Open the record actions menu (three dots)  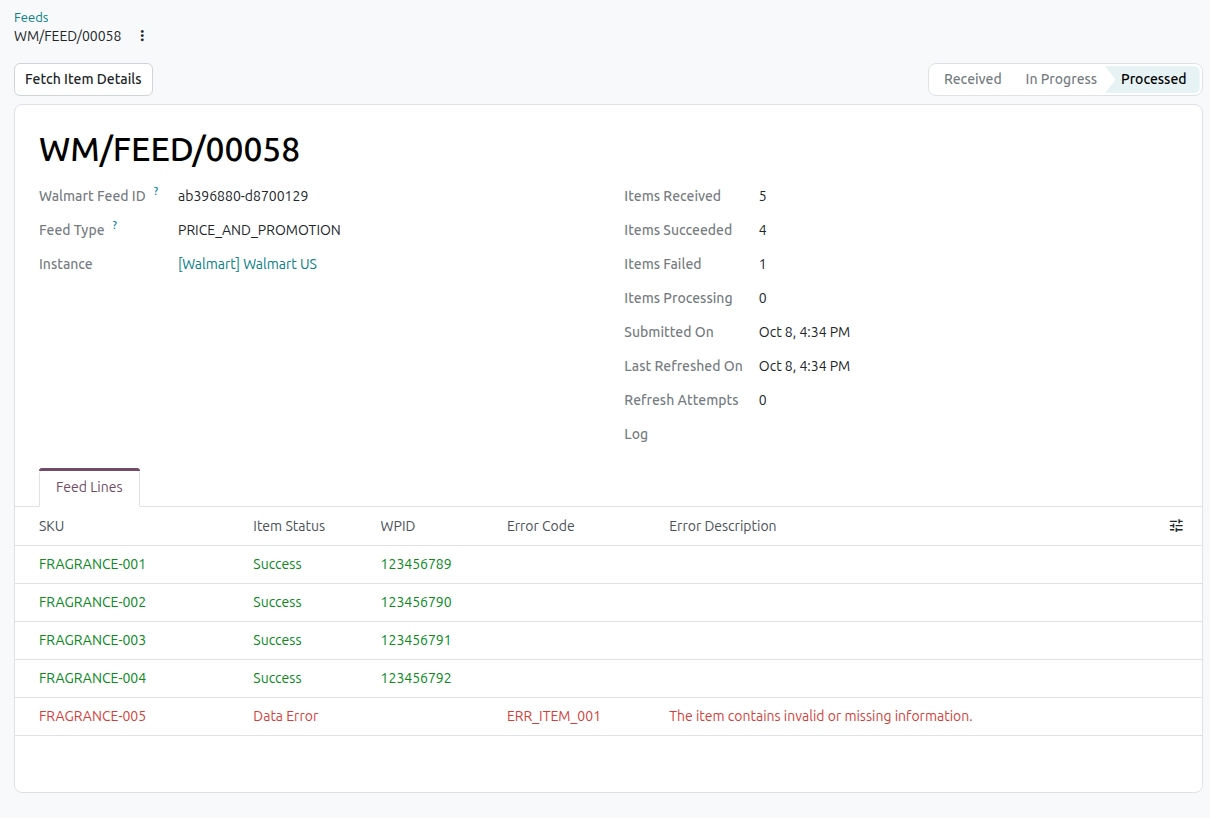click(x=142, y=36)
